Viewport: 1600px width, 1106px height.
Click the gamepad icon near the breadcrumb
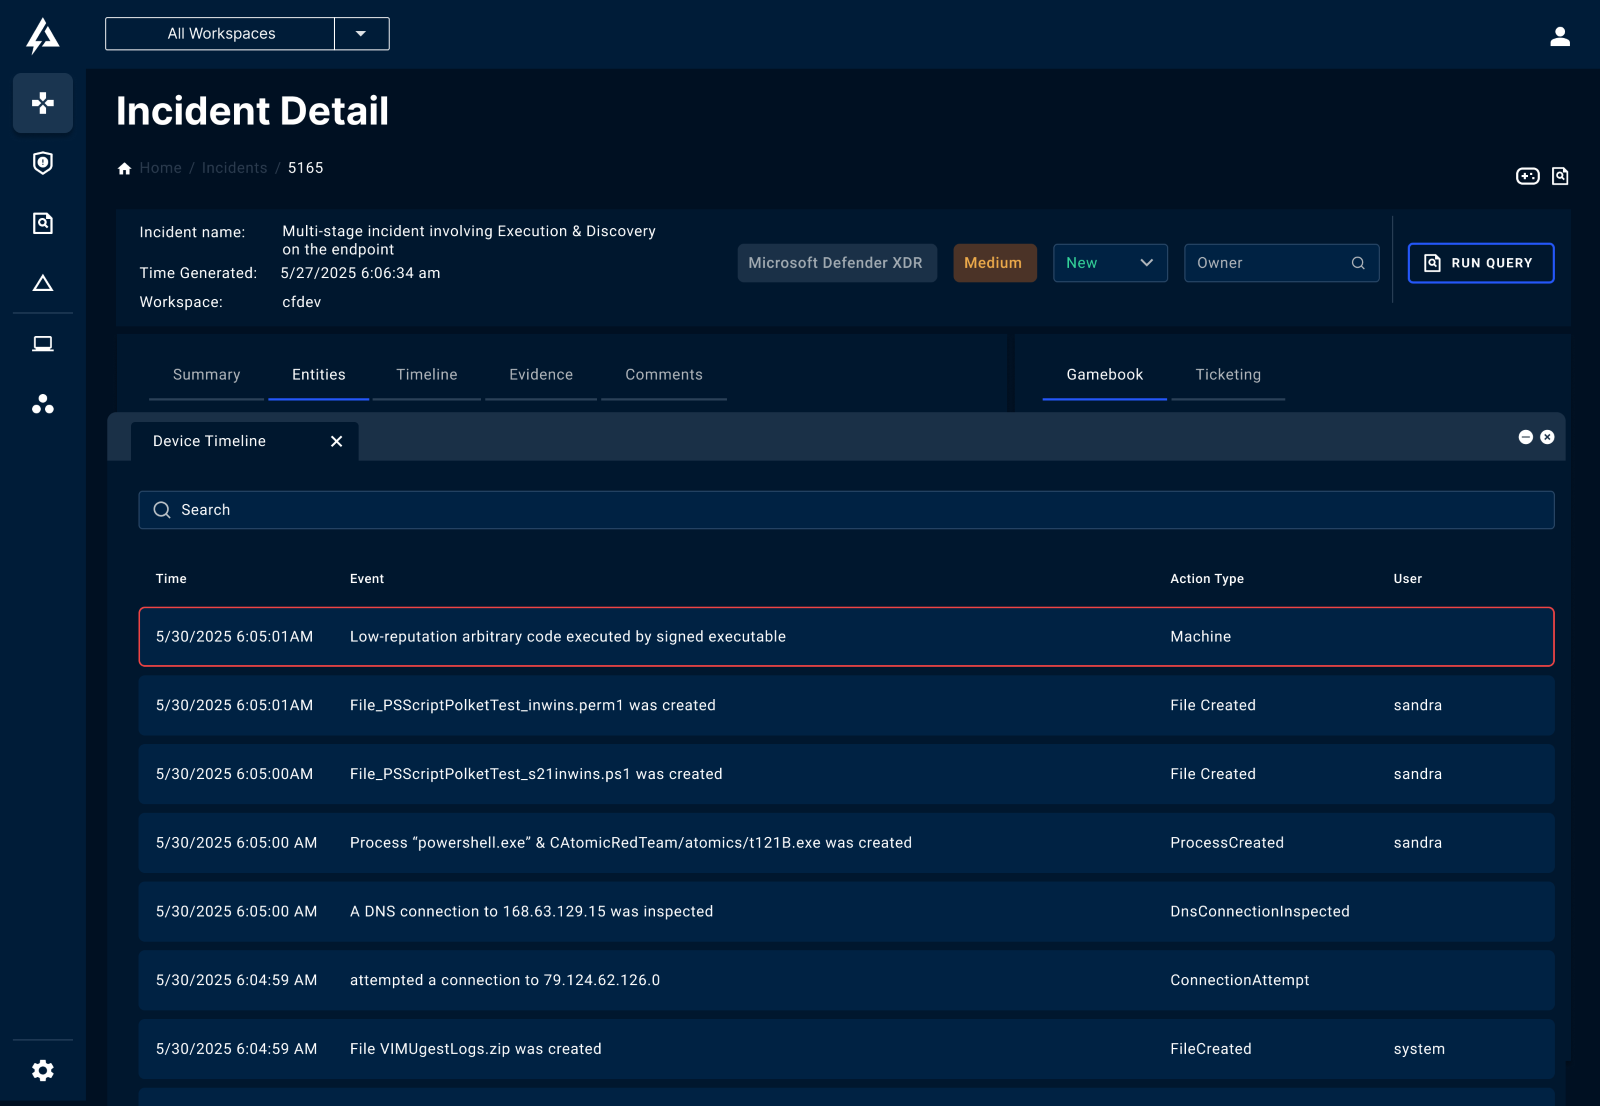(1527, 176)
